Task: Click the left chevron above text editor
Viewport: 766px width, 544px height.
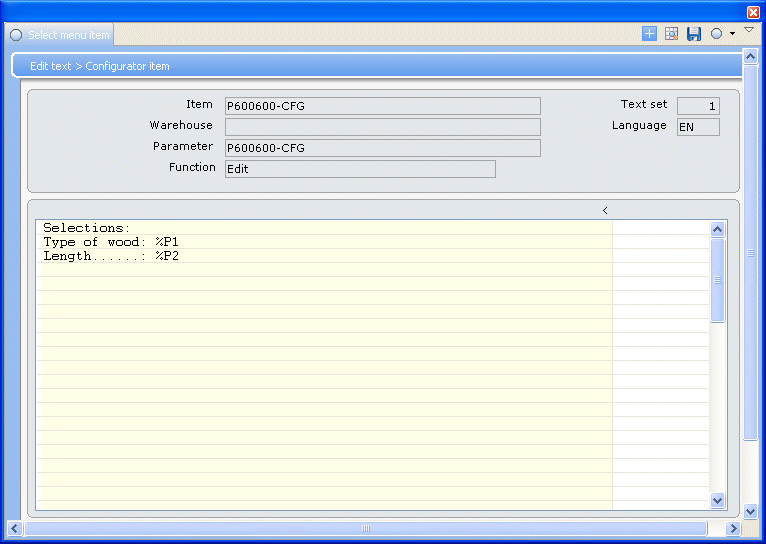Action: pos(605,210)
